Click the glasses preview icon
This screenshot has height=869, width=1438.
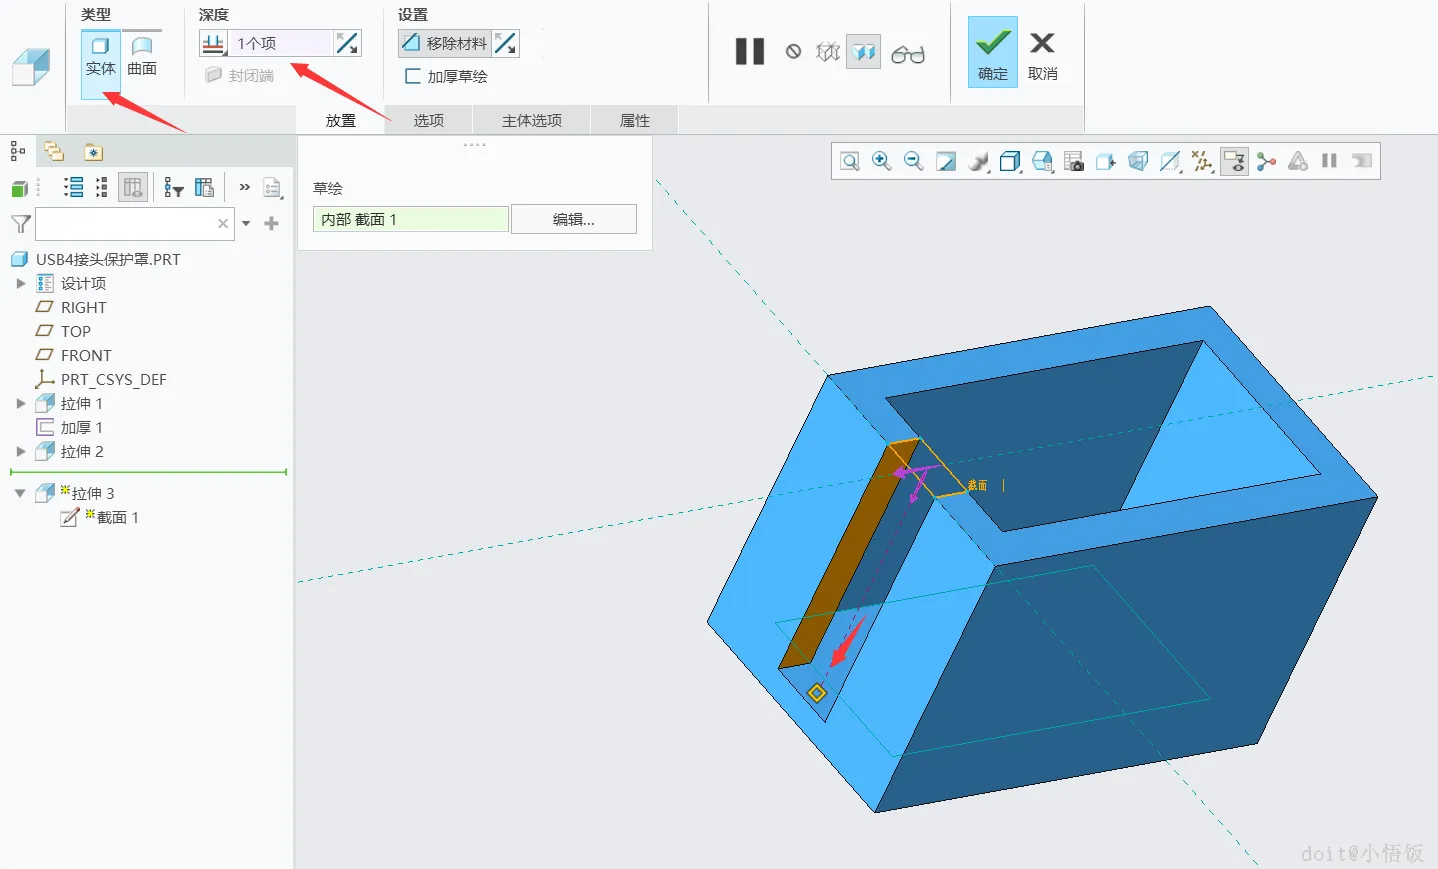(908, 53)
